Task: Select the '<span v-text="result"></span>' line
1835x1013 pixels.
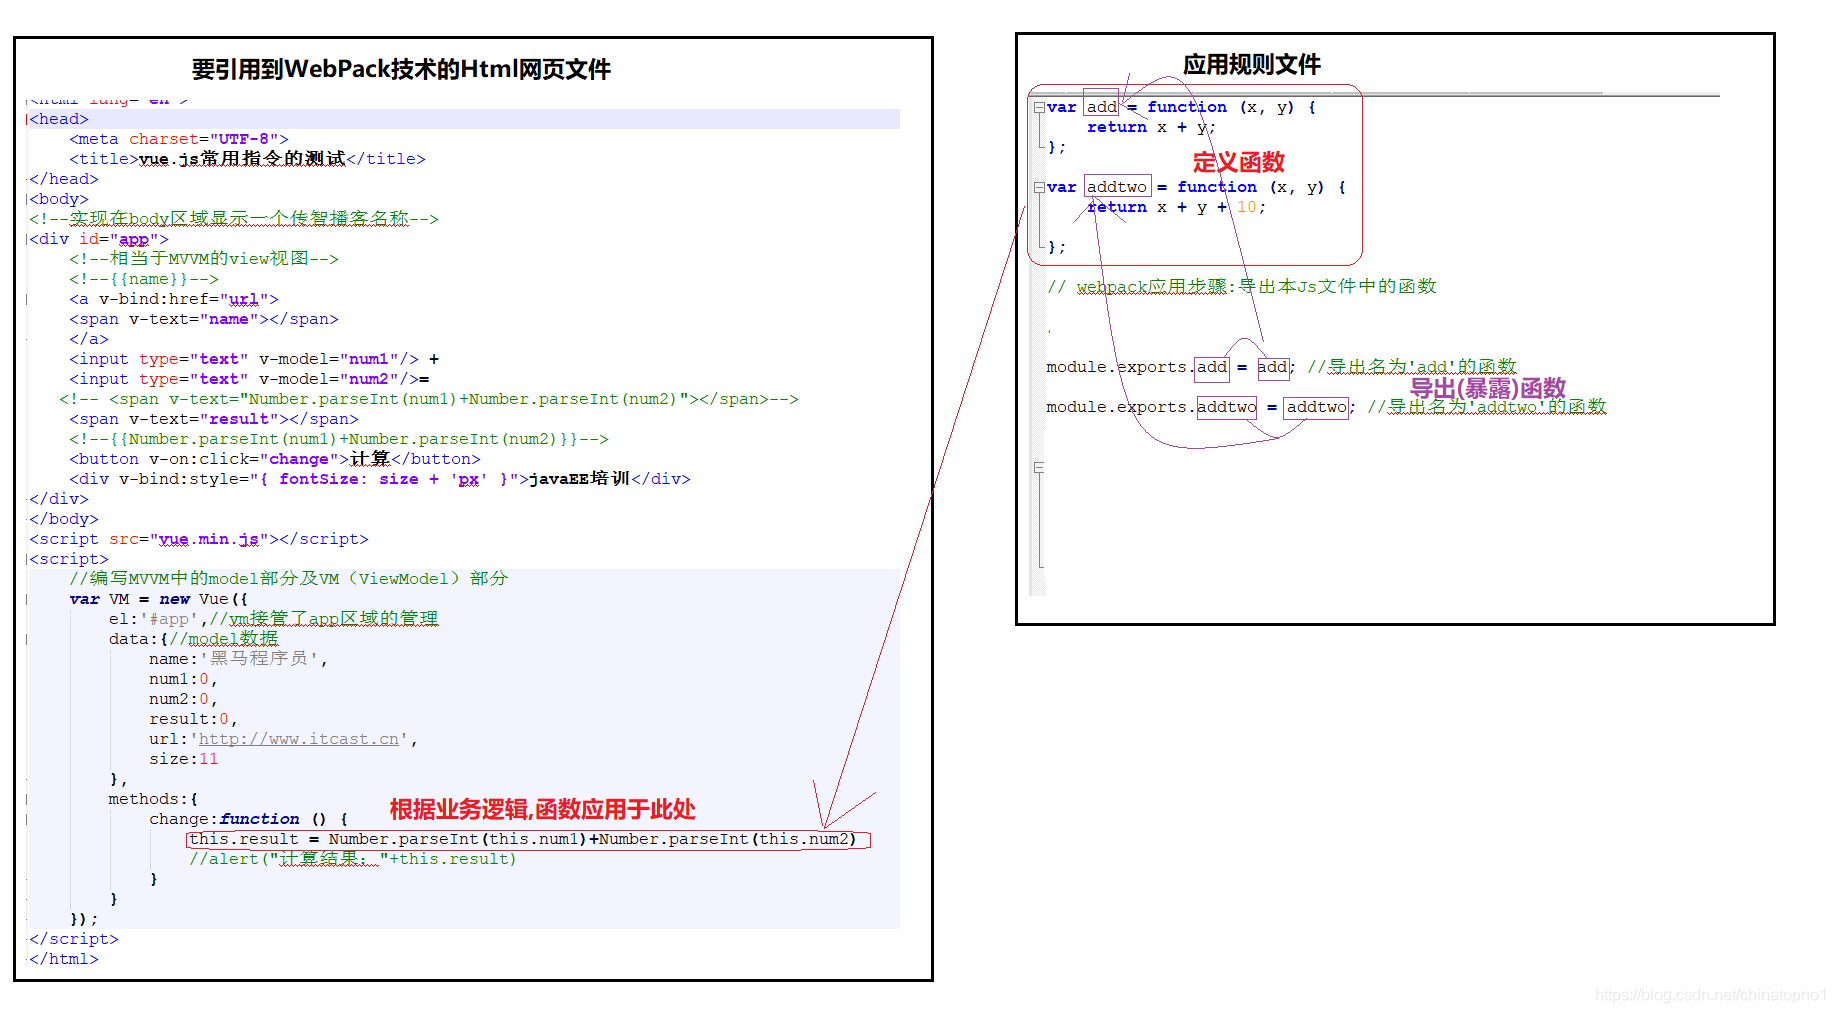Action: coord(214,419)
